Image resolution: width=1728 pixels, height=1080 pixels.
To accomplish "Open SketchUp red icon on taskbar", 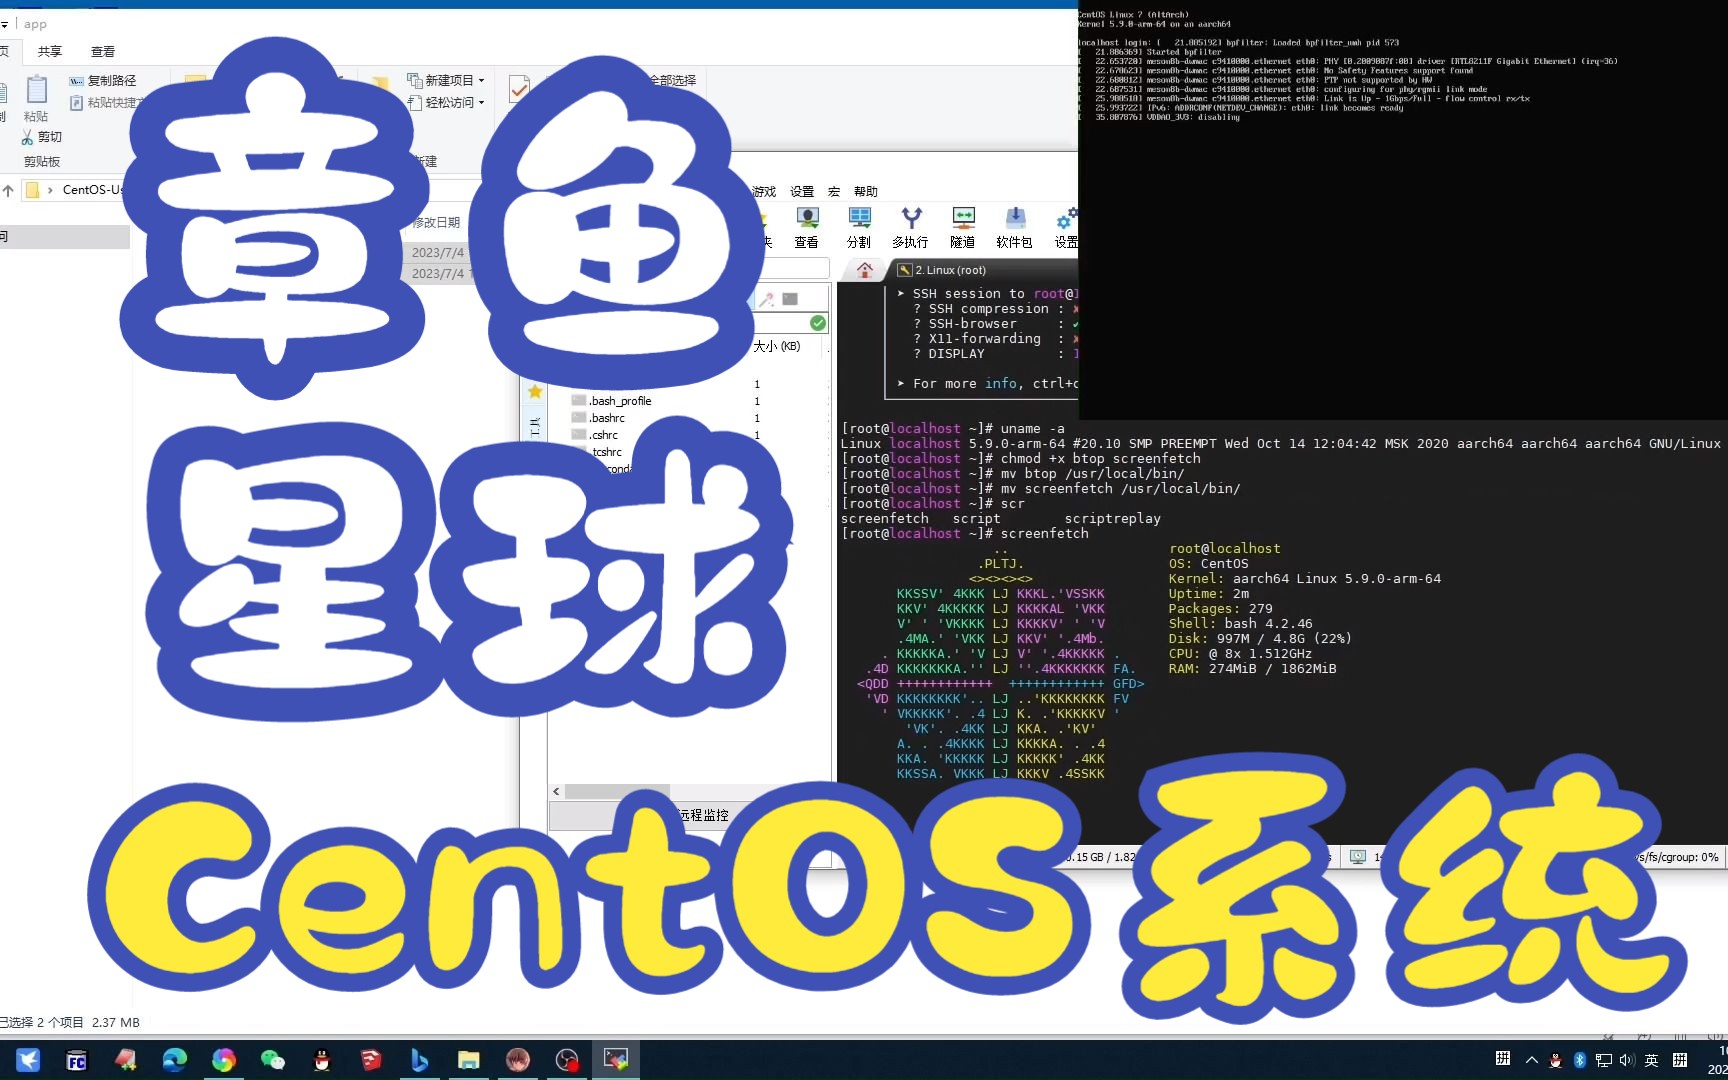I will coord(371,1060).
